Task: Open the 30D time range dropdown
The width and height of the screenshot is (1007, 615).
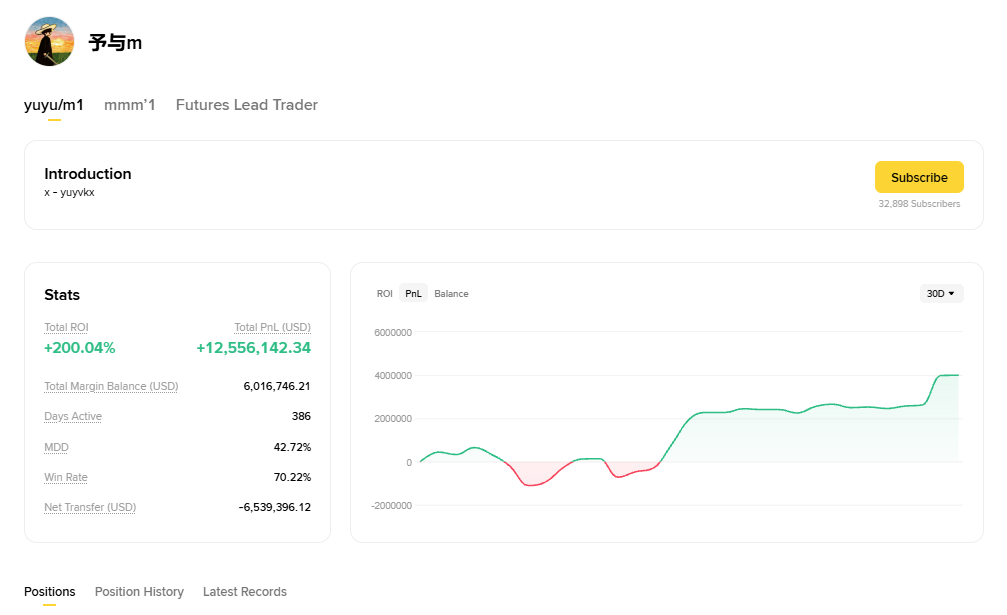Action: click(941, 293)
